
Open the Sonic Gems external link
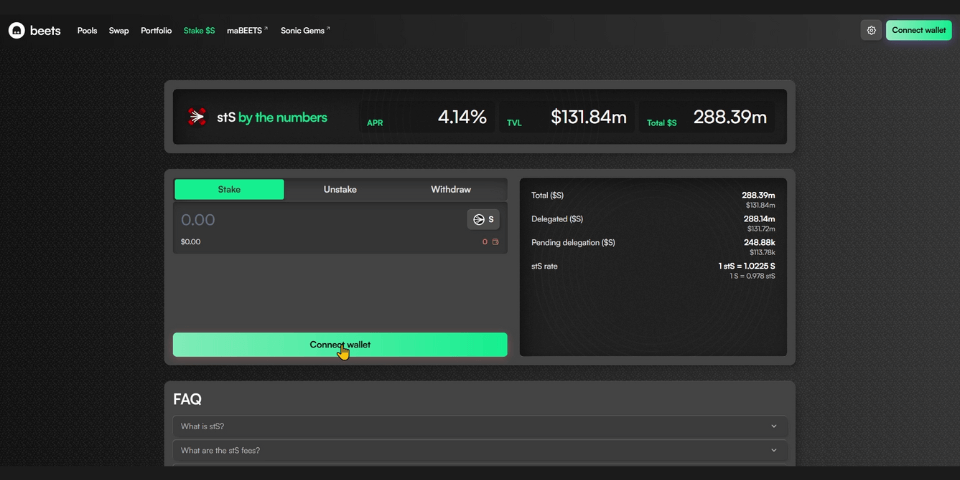(305, 30)
